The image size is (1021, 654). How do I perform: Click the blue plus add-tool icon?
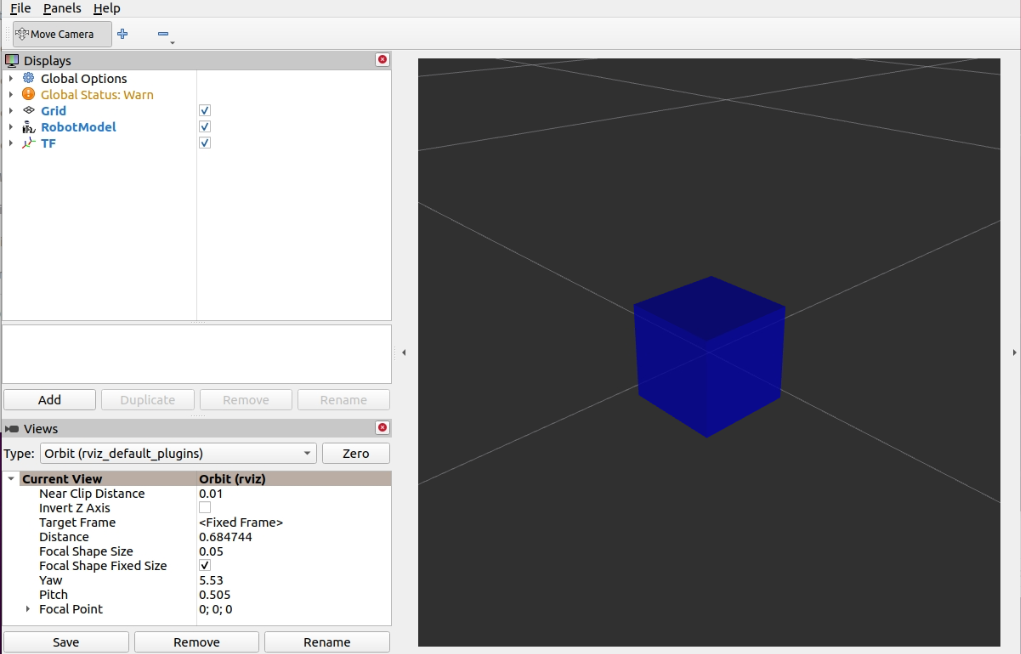(x=122, y=34)
